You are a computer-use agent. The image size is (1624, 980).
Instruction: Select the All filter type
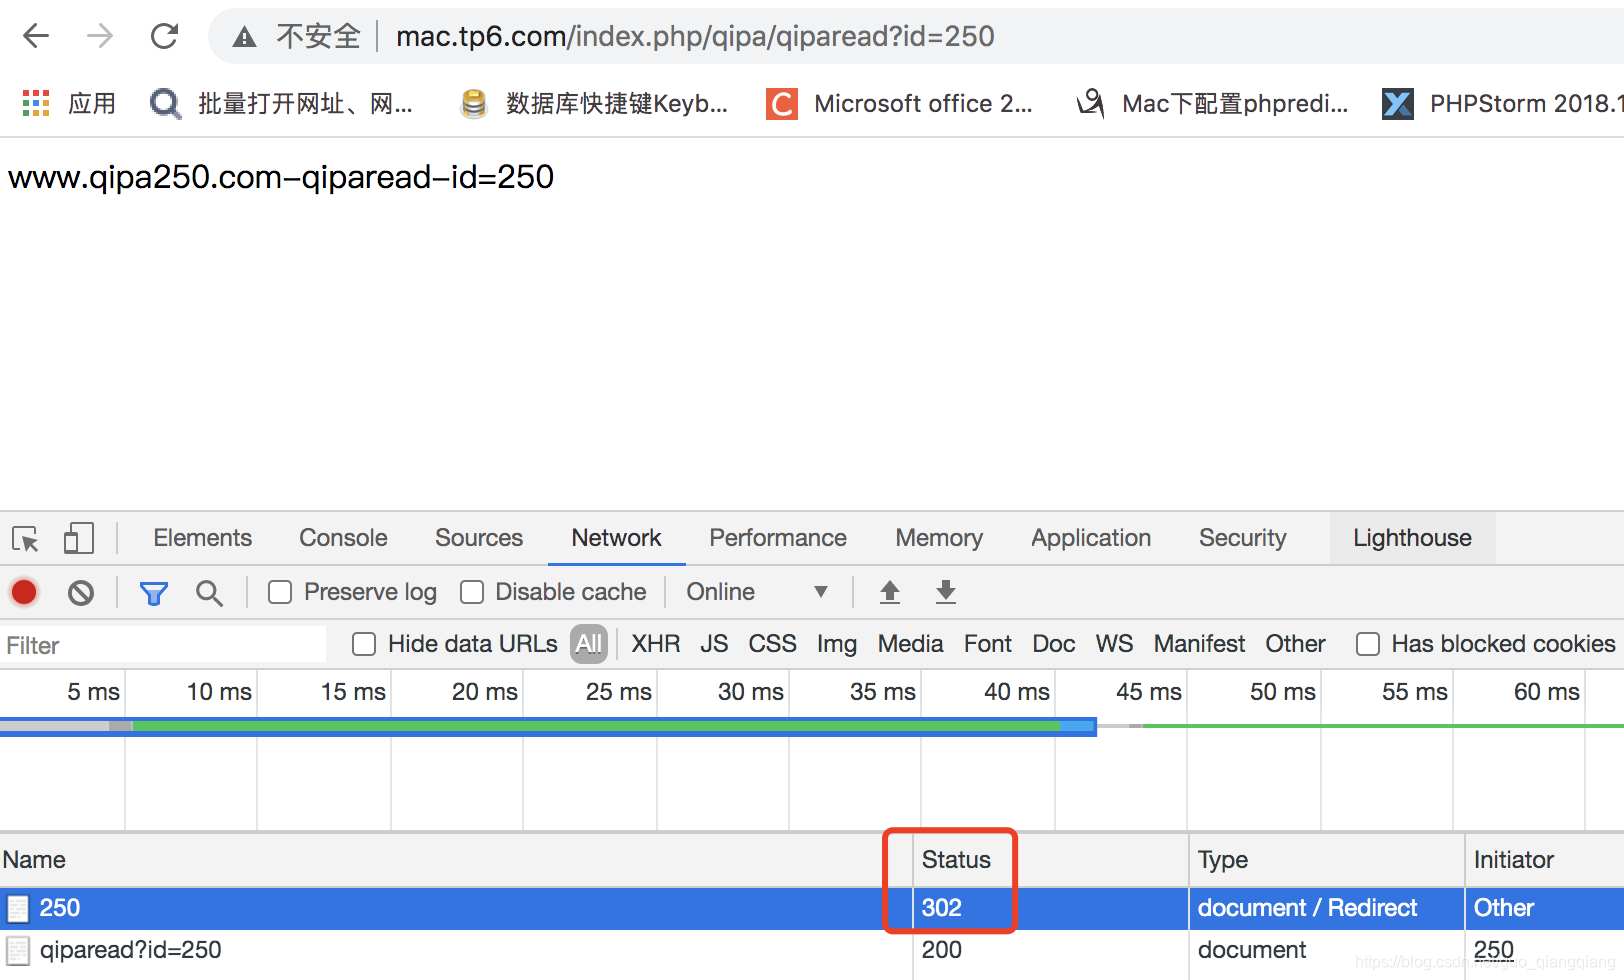[x=589, y=644]
